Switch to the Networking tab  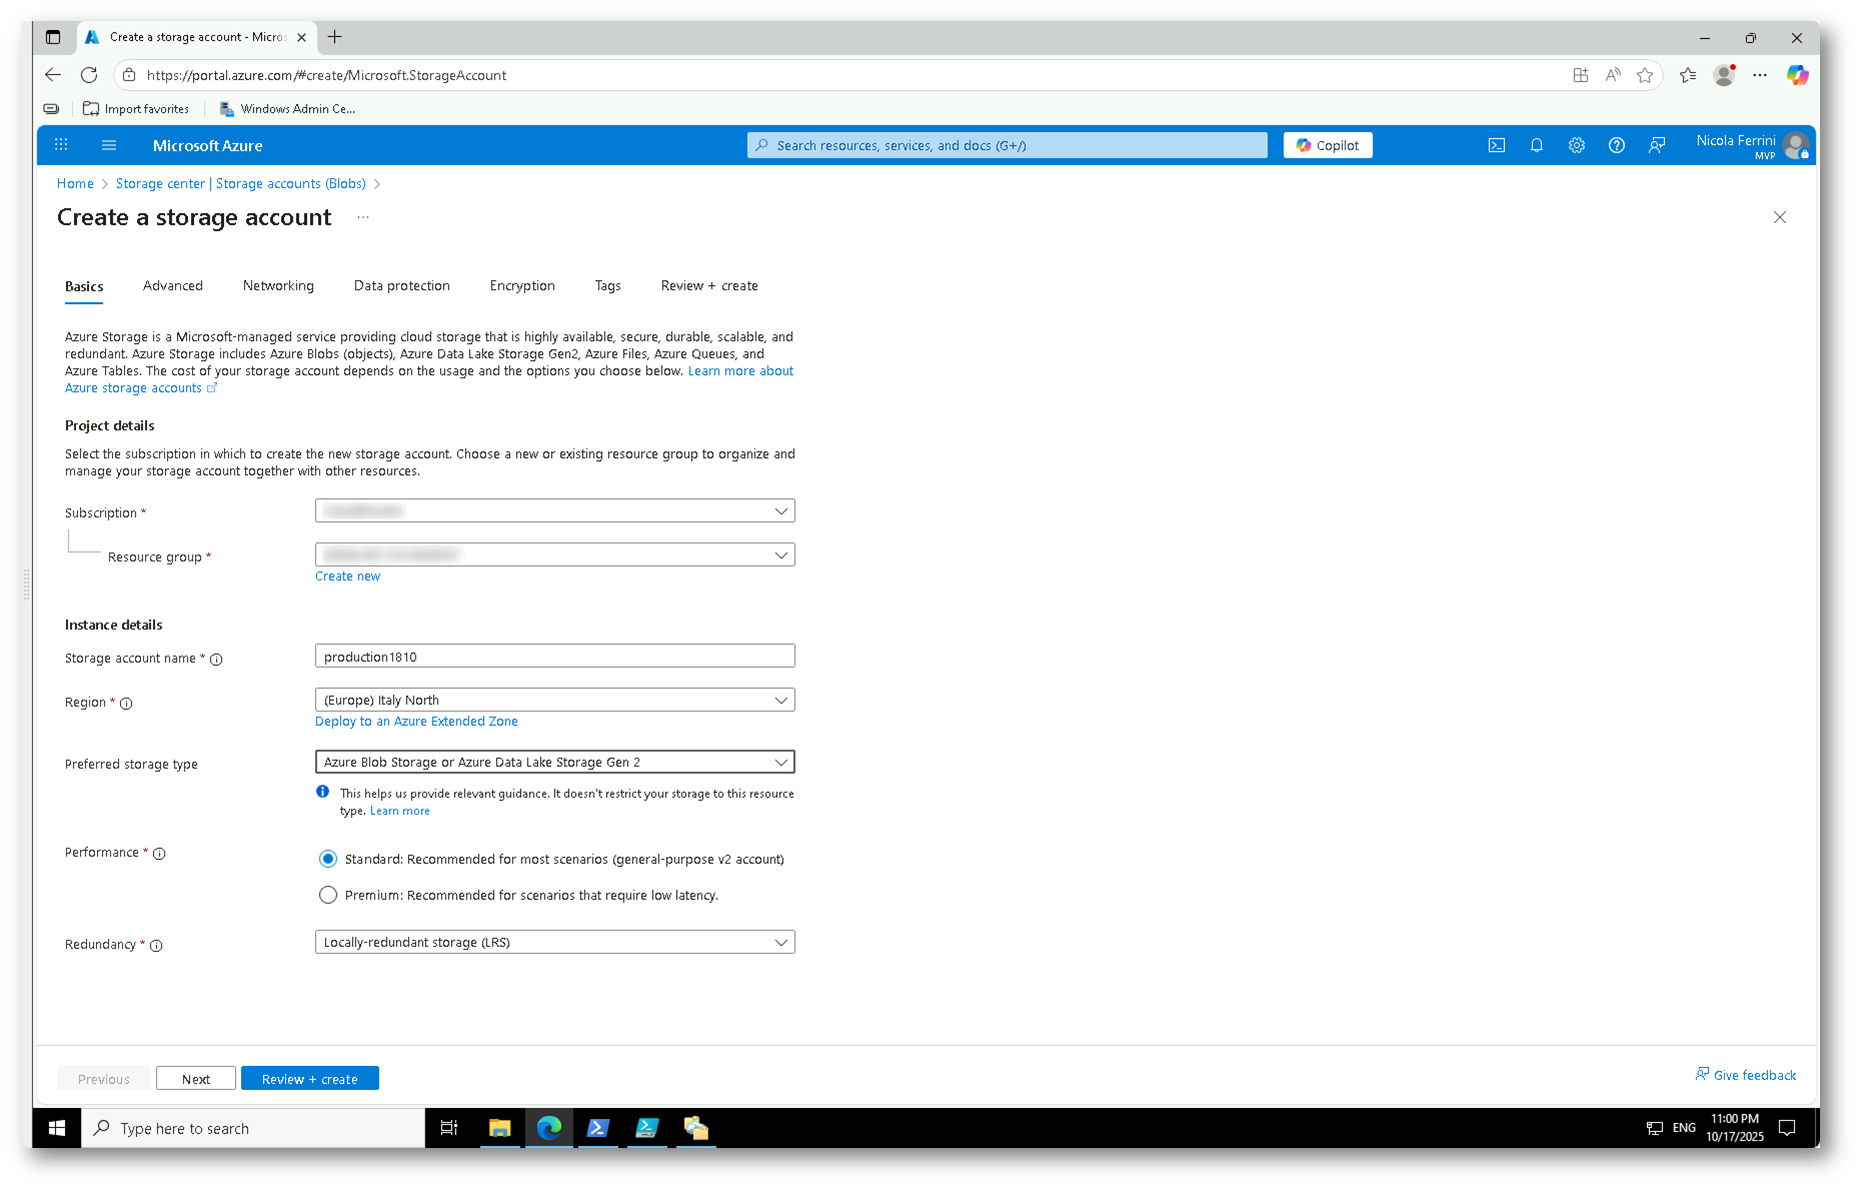(278, 286)
